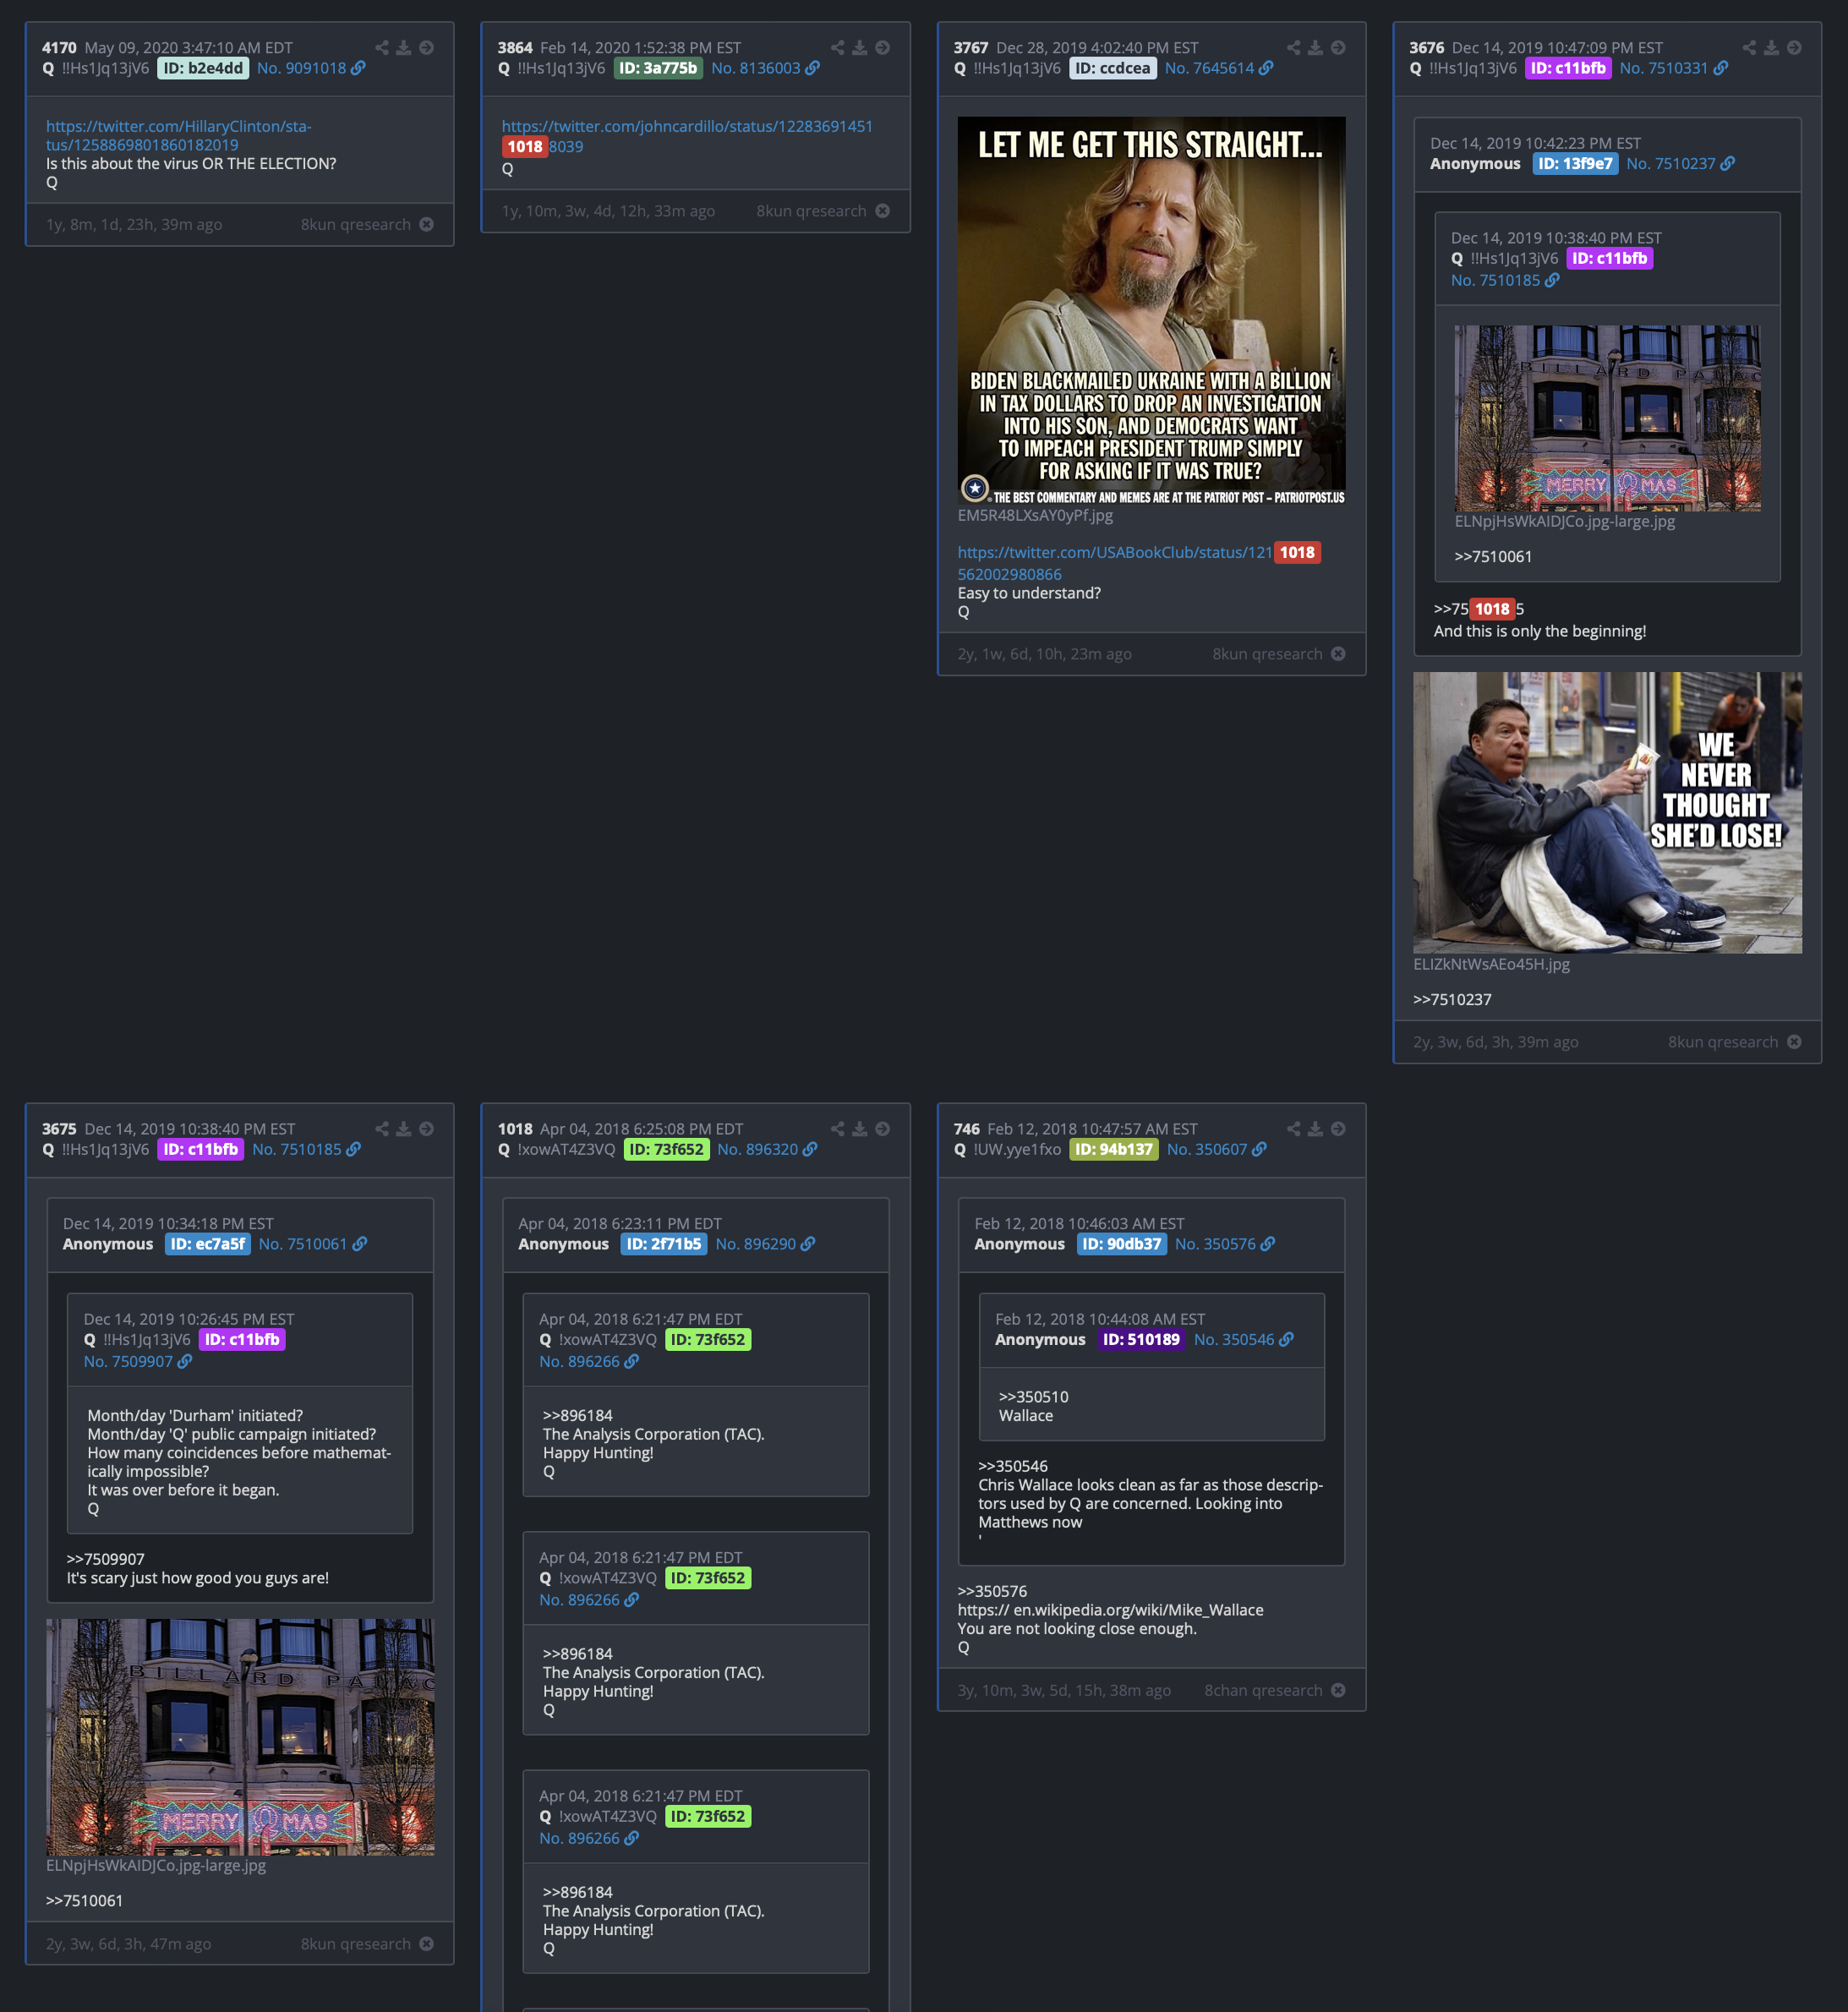This screenshot has width=1848, height=2012.
Task: Click the >>7510237 reply reference in post 3676
Action: coord(1452,999)
